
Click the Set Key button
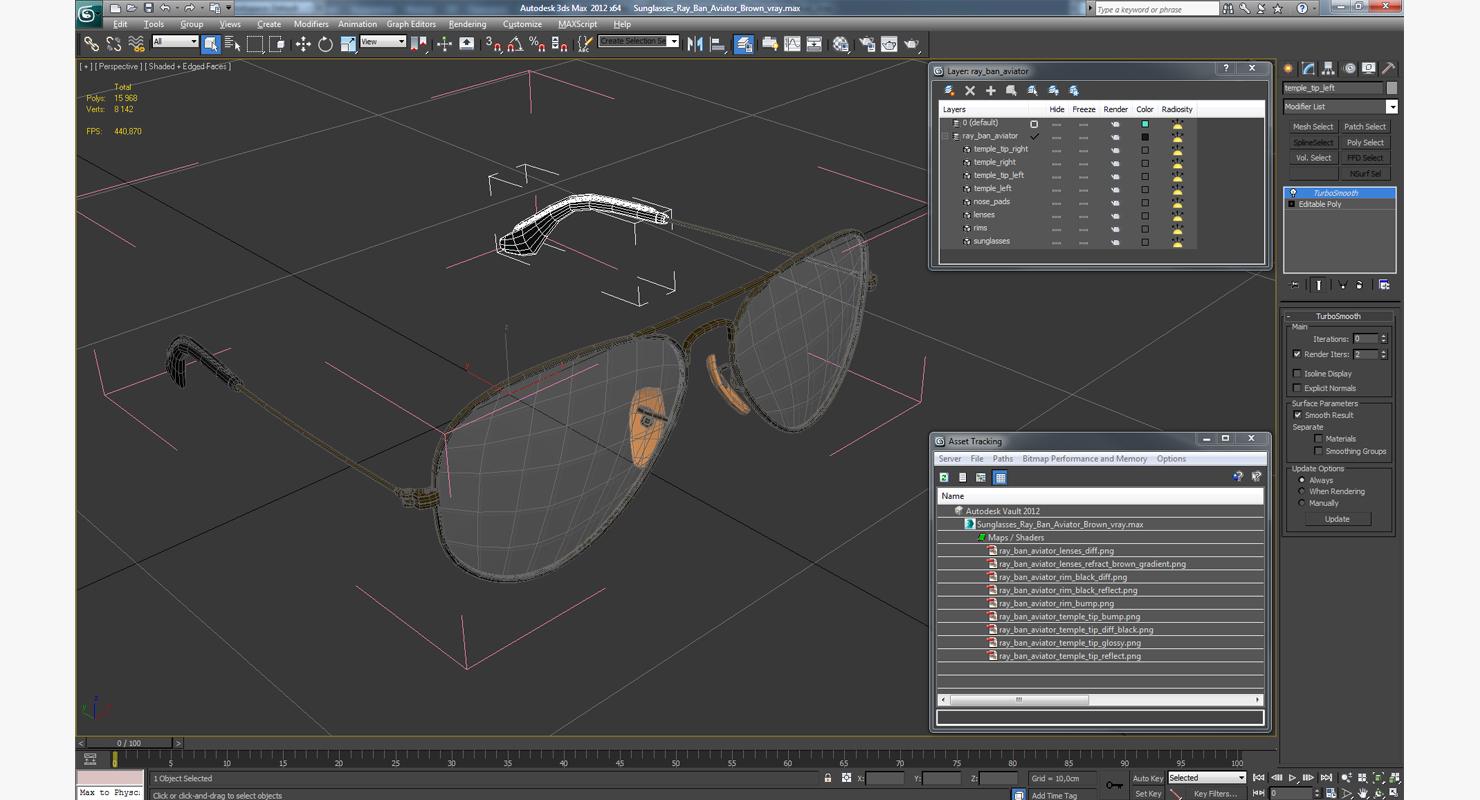point(1147,794)
